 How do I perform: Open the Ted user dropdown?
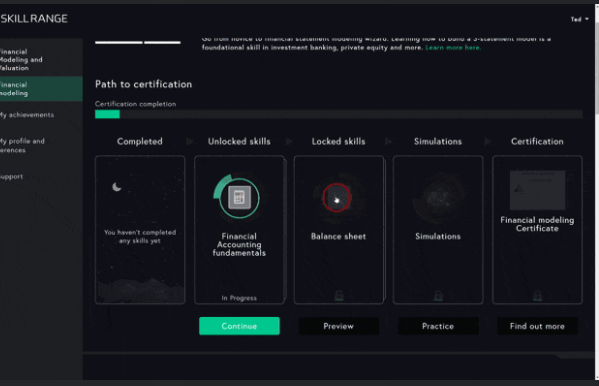click(x=580, y=19)
